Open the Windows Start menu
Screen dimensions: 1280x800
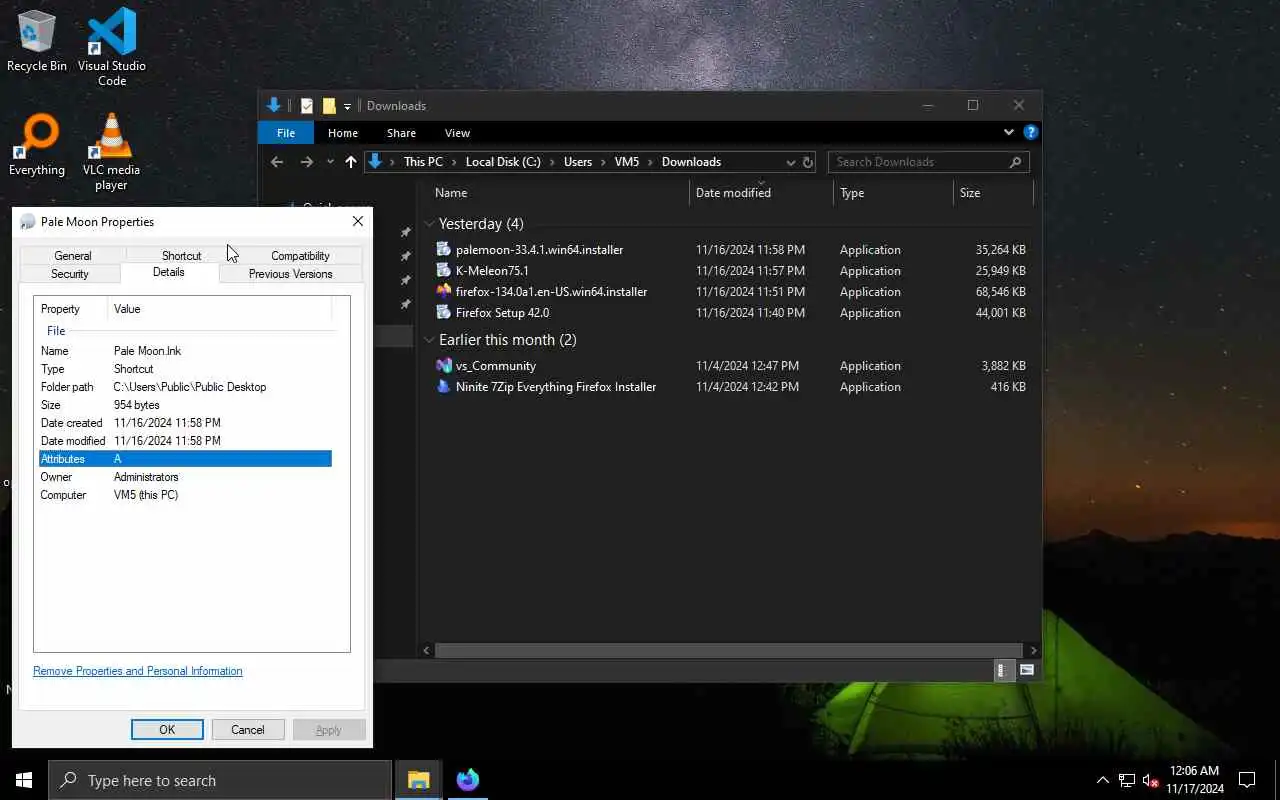pyautogui.click(x=24, y=780)
